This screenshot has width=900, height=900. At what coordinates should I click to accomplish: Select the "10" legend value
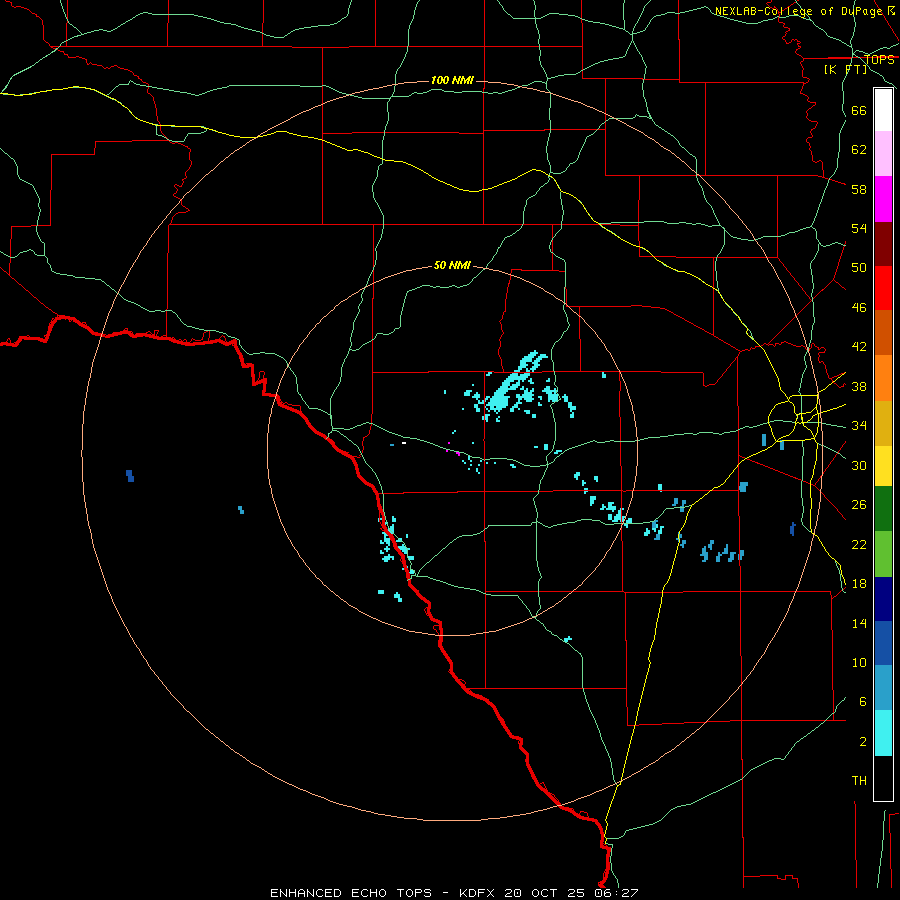(859, 662)
